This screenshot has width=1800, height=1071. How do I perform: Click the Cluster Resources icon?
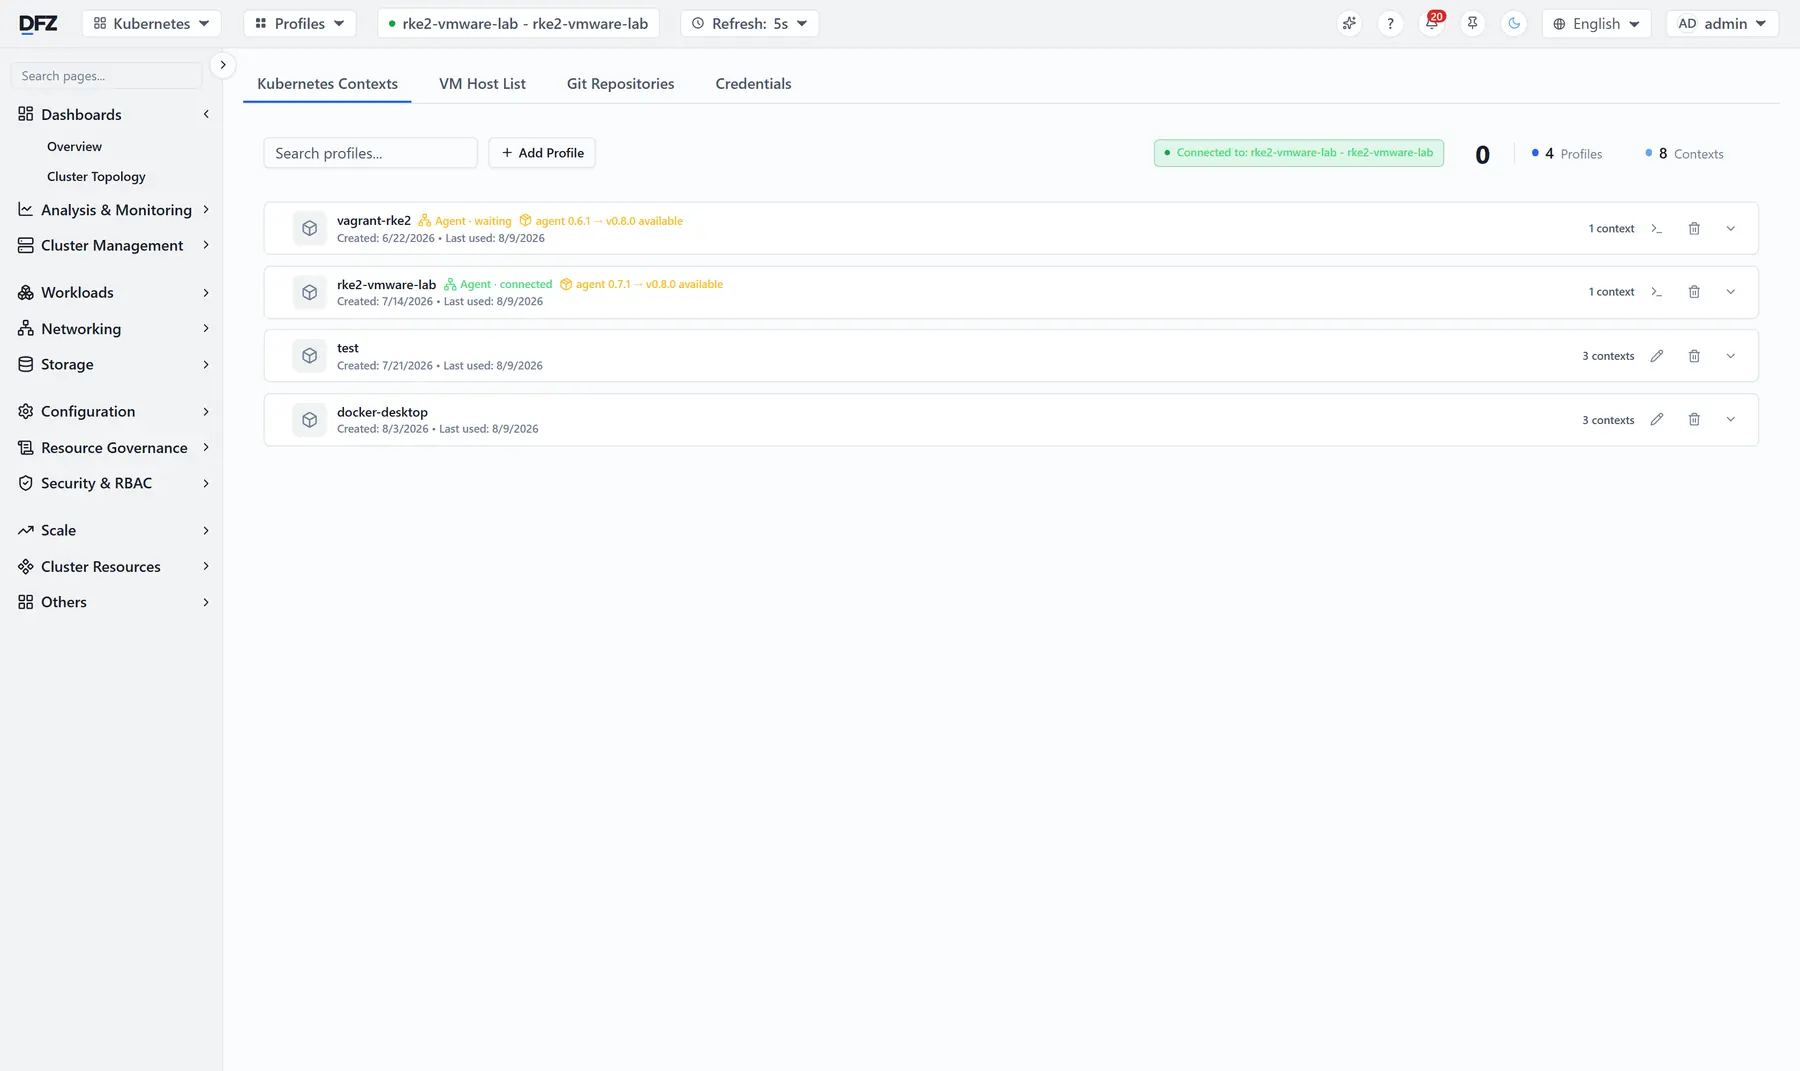pos(26,567)
